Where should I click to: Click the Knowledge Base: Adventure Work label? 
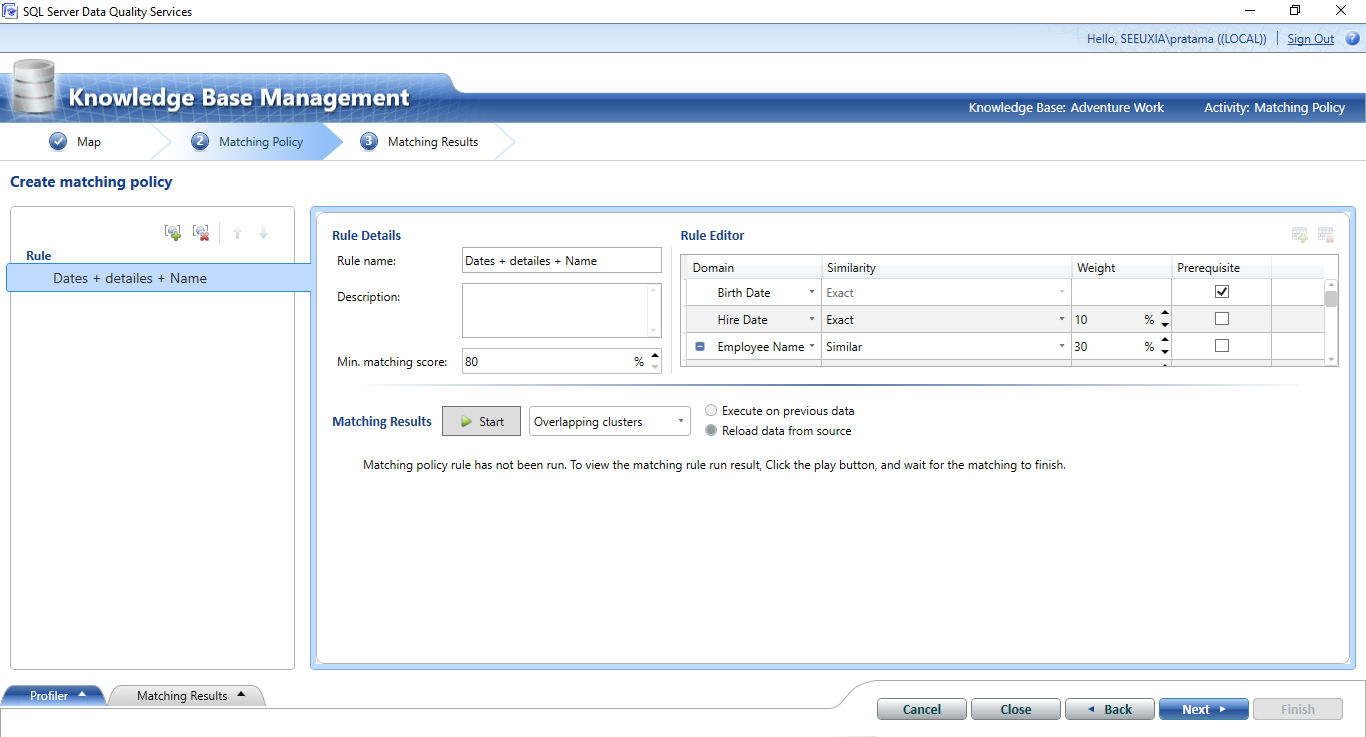[x=1066, y=108]
